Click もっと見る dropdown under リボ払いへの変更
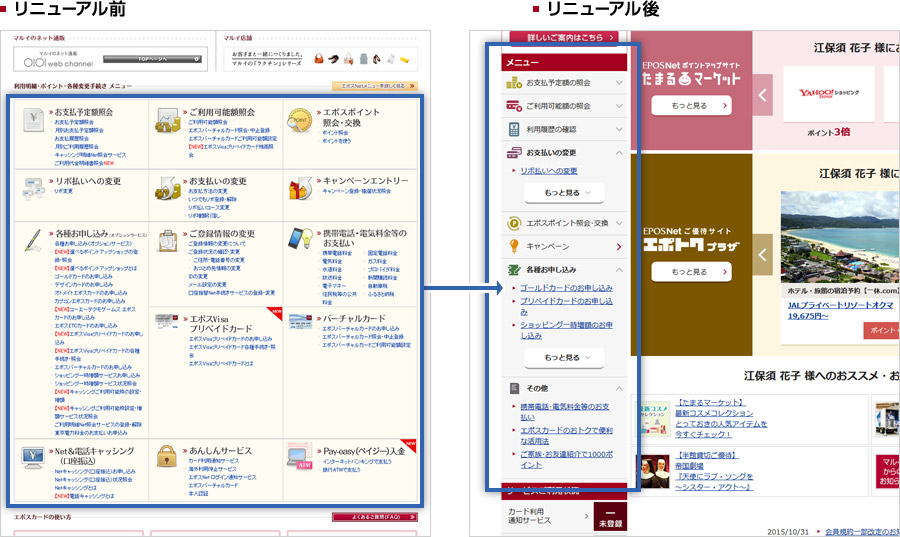 pyautogui.click(x=564, y=193)
